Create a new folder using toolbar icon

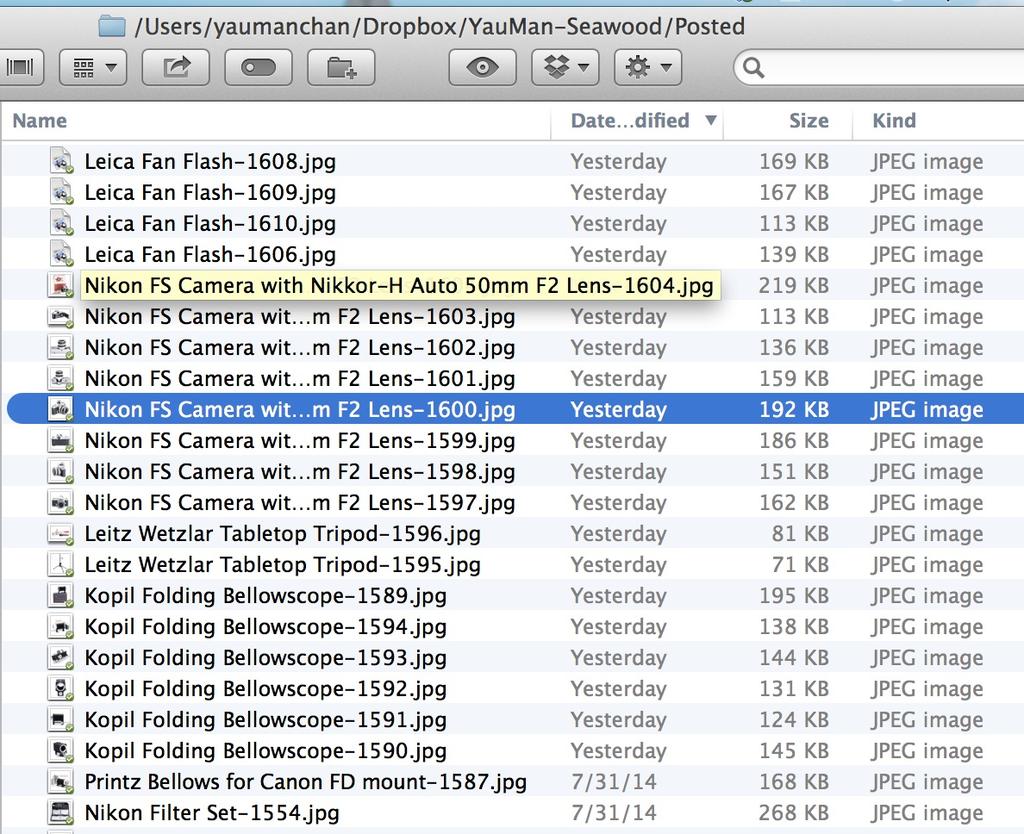pyautogui.click(x=341, y=67)
